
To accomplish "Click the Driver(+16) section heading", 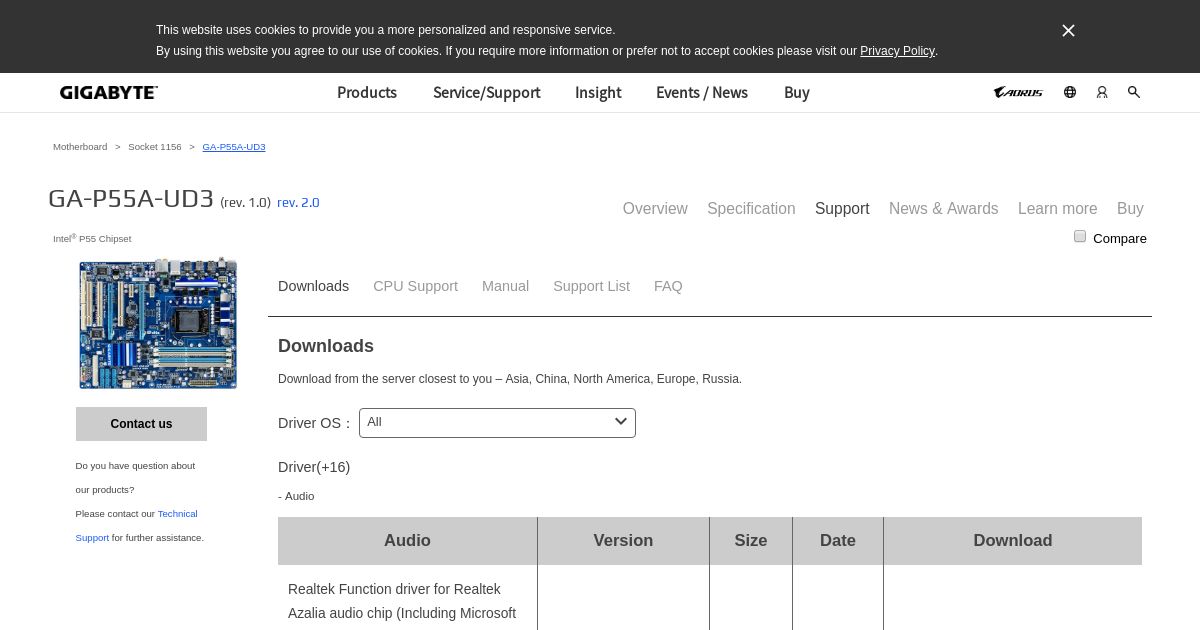I will [314, 467].
